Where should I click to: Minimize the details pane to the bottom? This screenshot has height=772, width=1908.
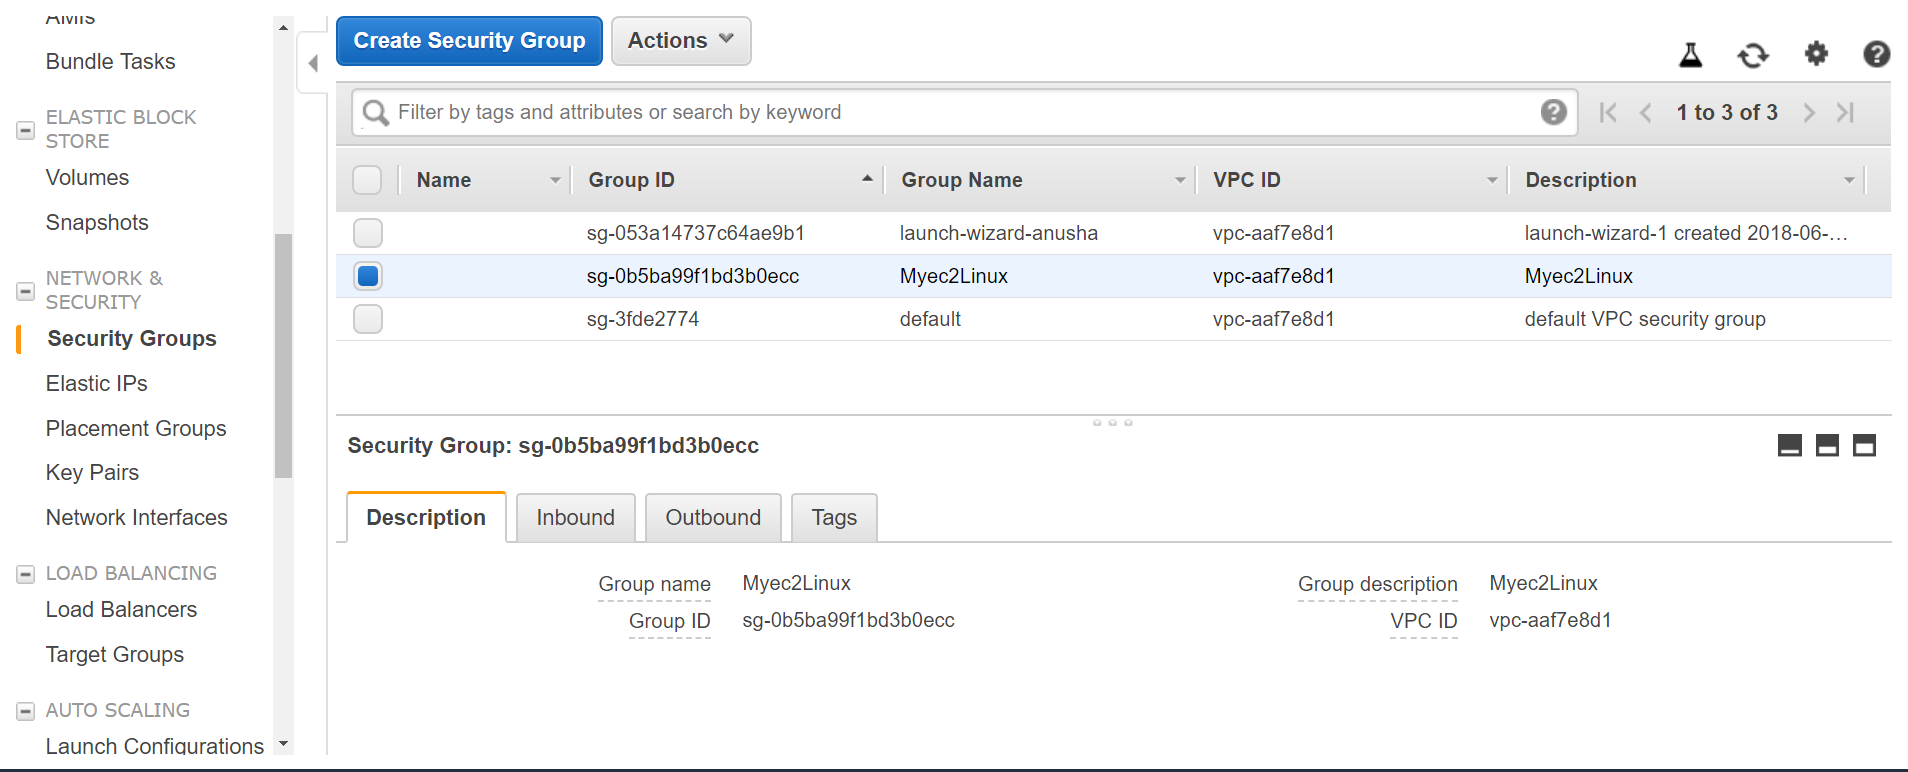point(1789,446)
